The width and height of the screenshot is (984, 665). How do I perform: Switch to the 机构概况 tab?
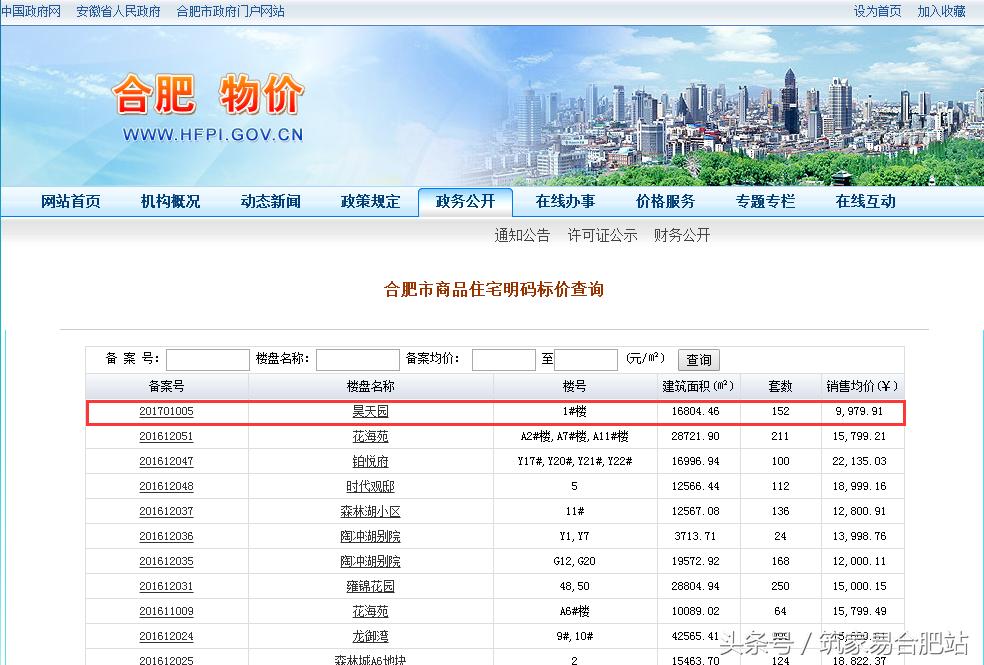(x=170, y=201)
